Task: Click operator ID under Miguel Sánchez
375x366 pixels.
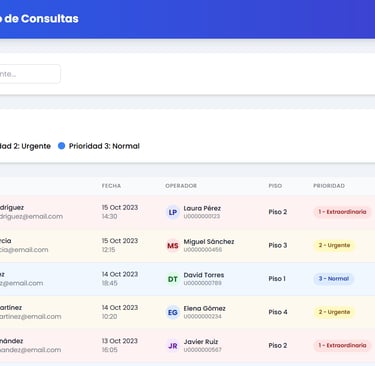Action: coord(203,250)
